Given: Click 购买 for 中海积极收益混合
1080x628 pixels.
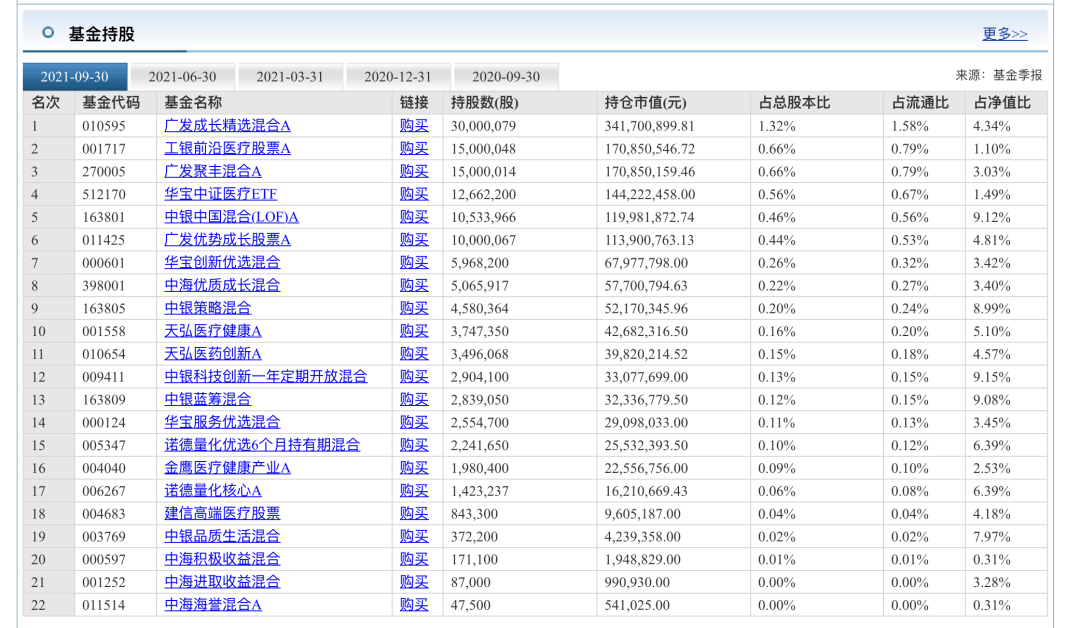Looking at the screenshot, I should [x=414, y=559].
